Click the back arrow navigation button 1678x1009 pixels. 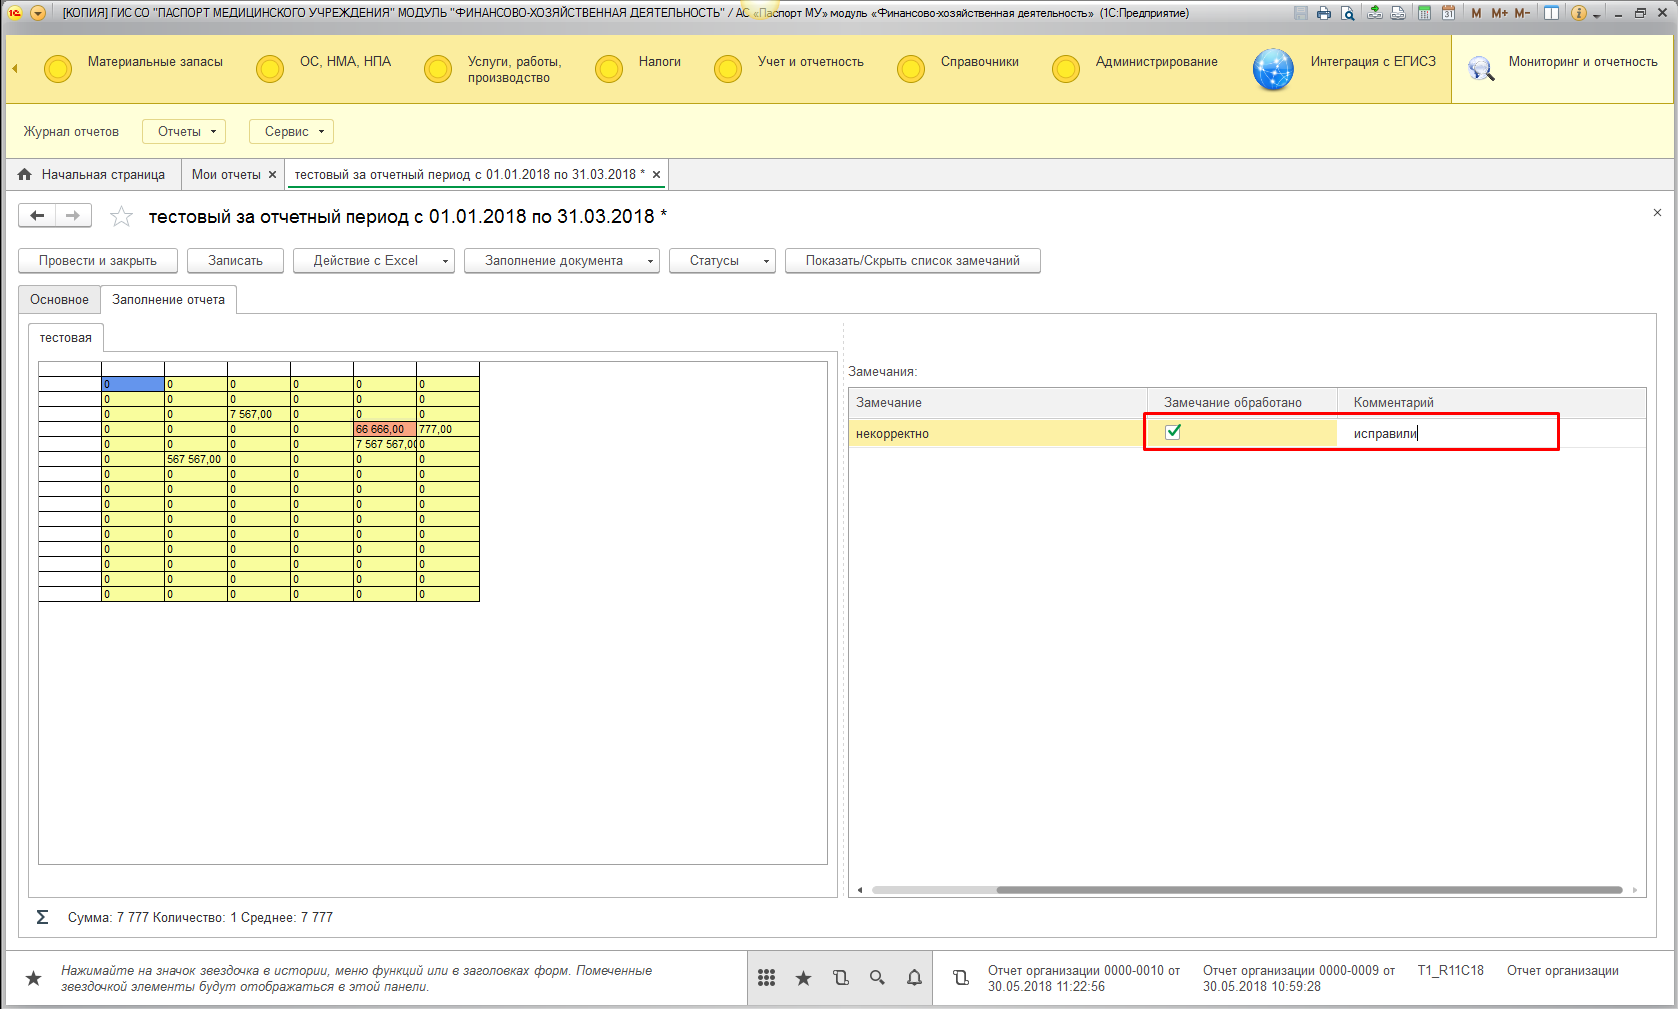tap(37, 215)
